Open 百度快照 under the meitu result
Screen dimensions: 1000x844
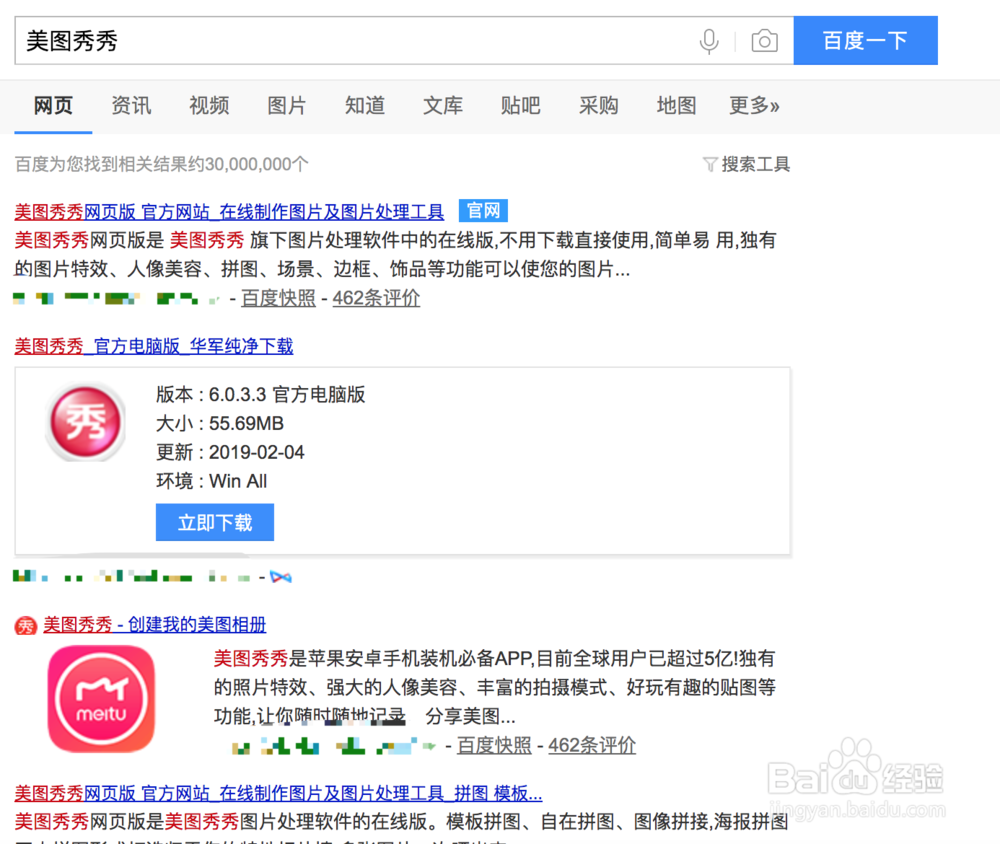coord(494,745)
